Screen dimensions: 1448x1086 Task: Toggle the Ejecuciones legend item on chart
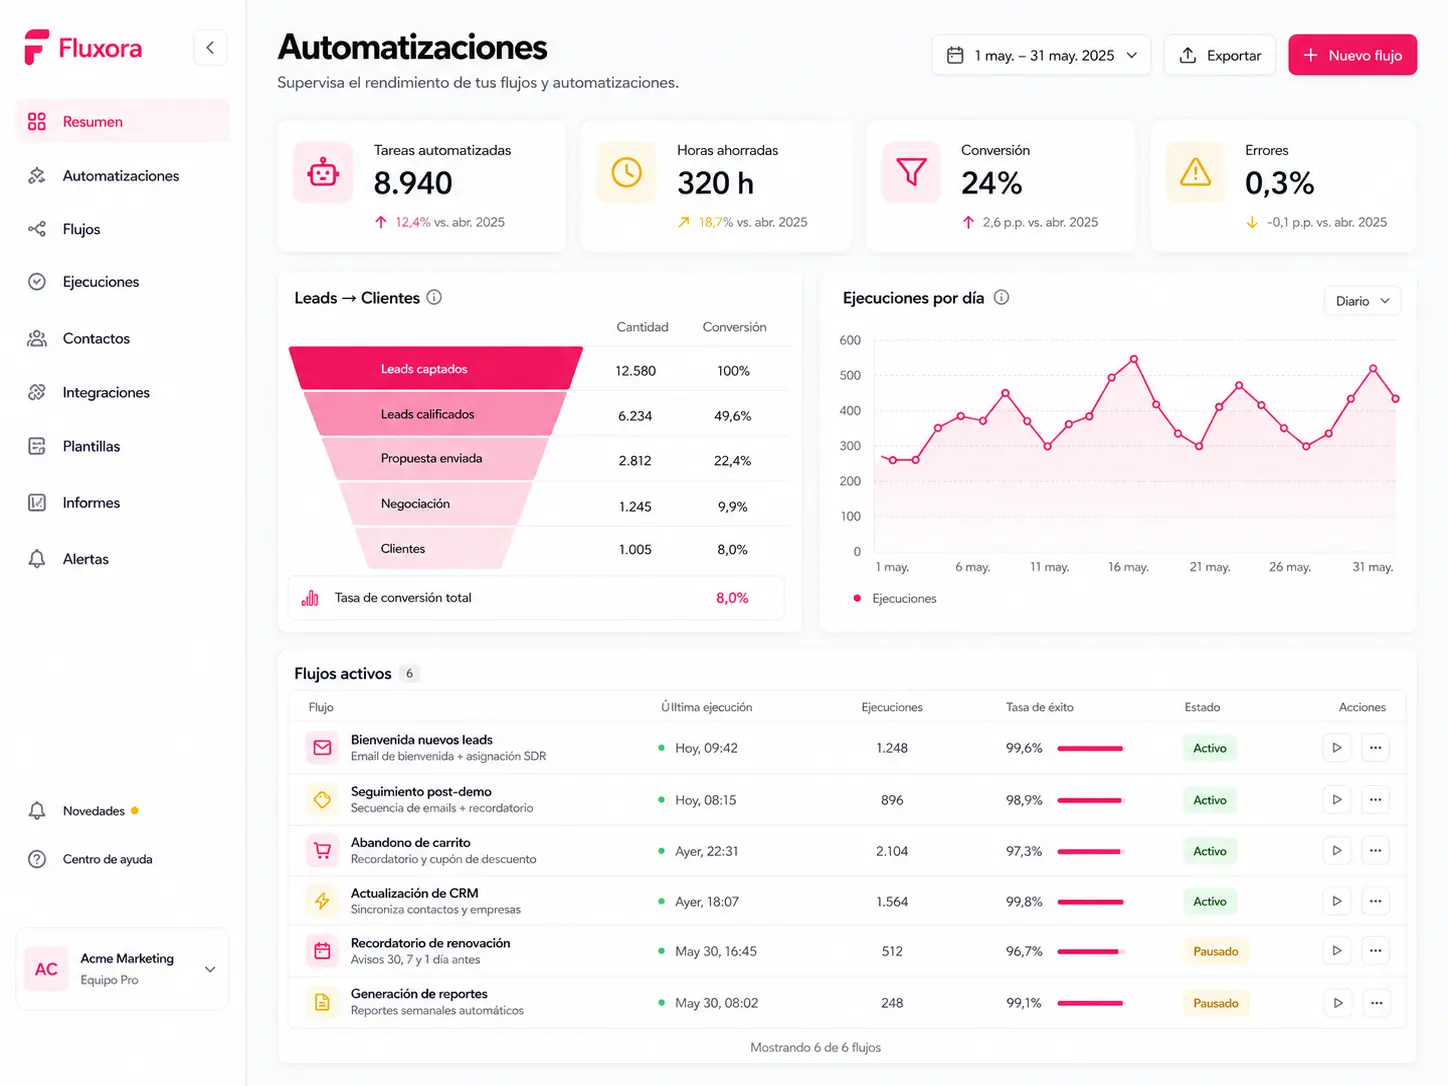(894, 598)
